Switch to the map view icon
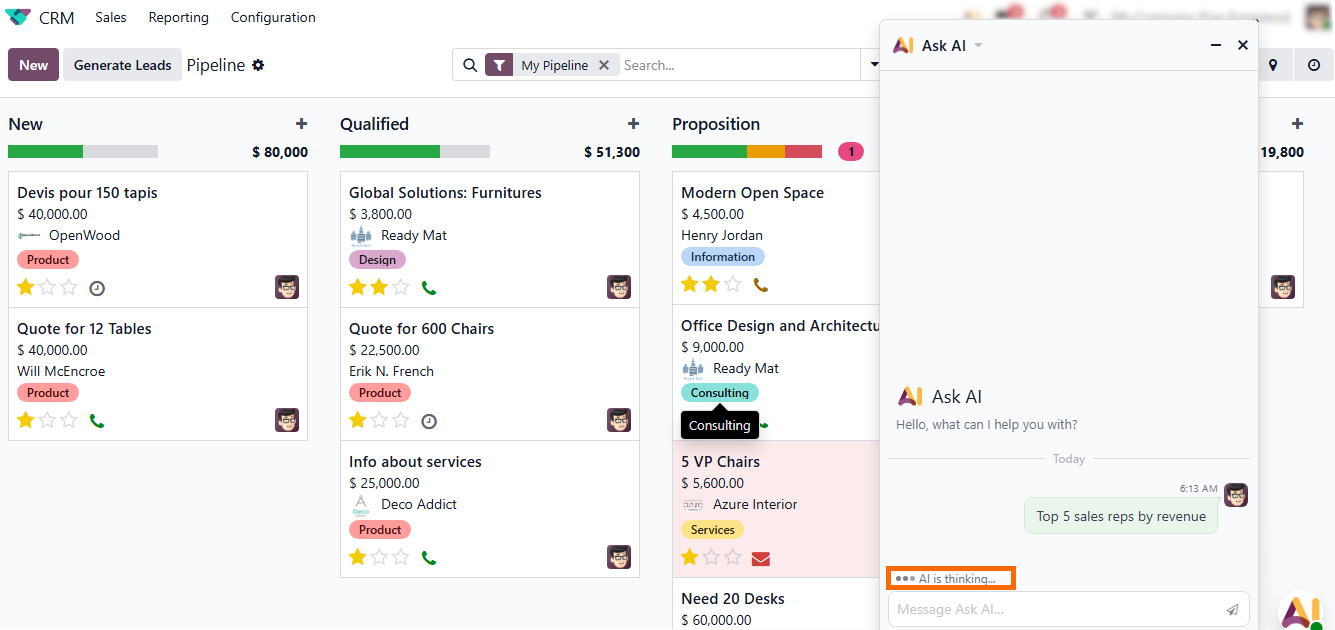Screen dimensions: 1335x630 coord(1273,65)
